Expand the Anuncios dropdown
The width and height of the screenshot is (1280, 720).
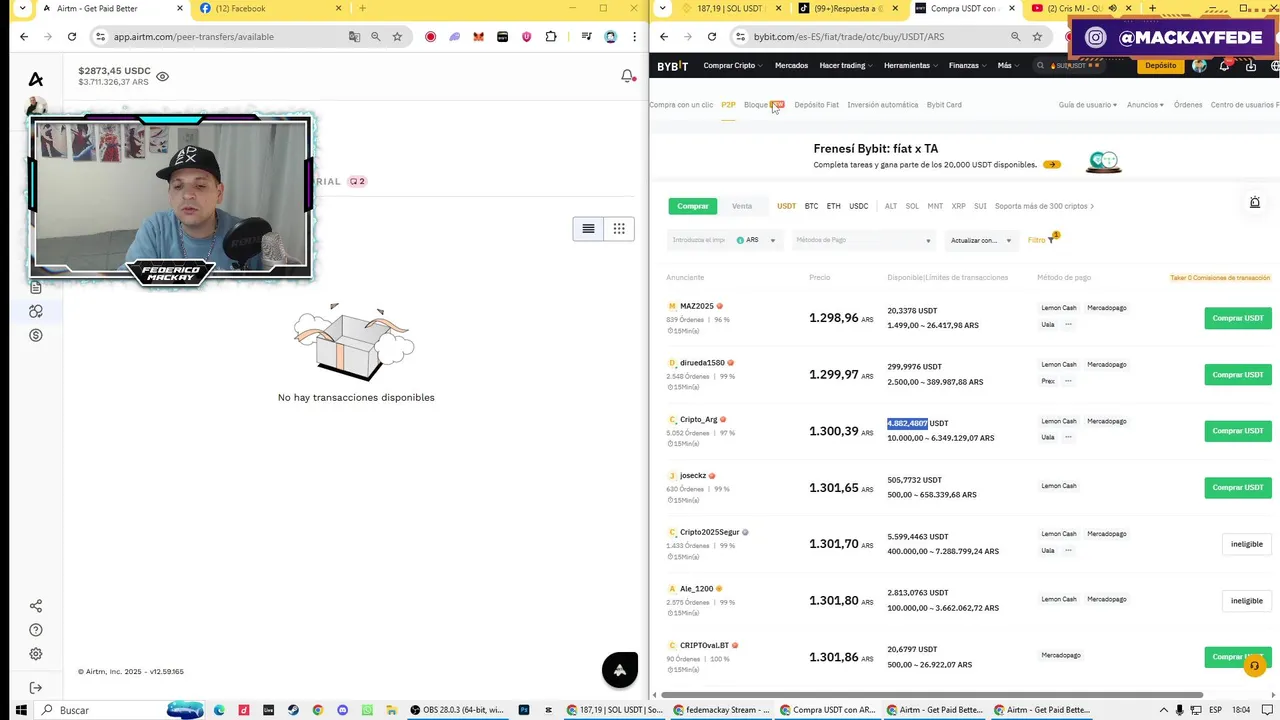1145,105
